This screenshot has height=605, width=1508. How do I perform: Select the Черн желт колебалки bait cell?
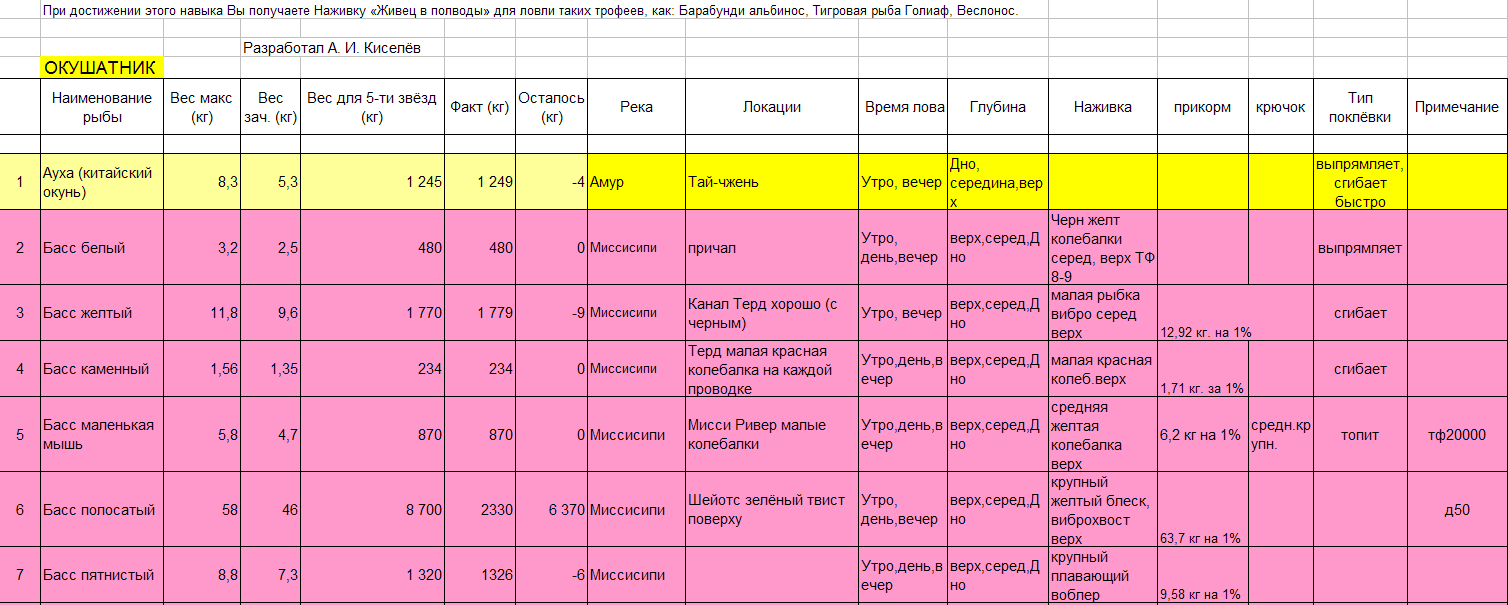coord(1102,248)
